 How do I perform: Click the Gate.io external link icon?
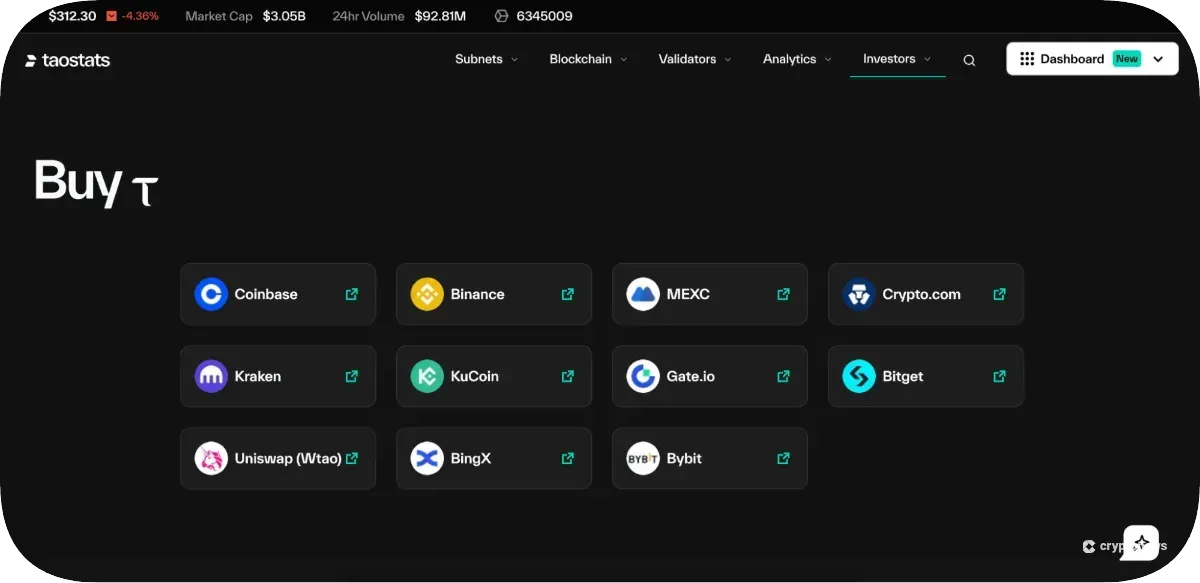(x=783, y=376)
